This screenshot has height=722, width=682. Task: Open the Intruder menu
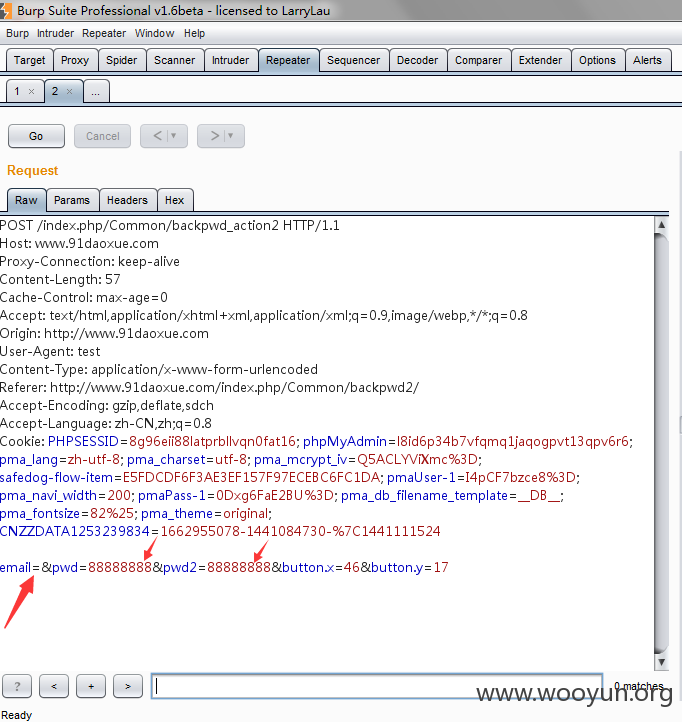click(55, 33)
